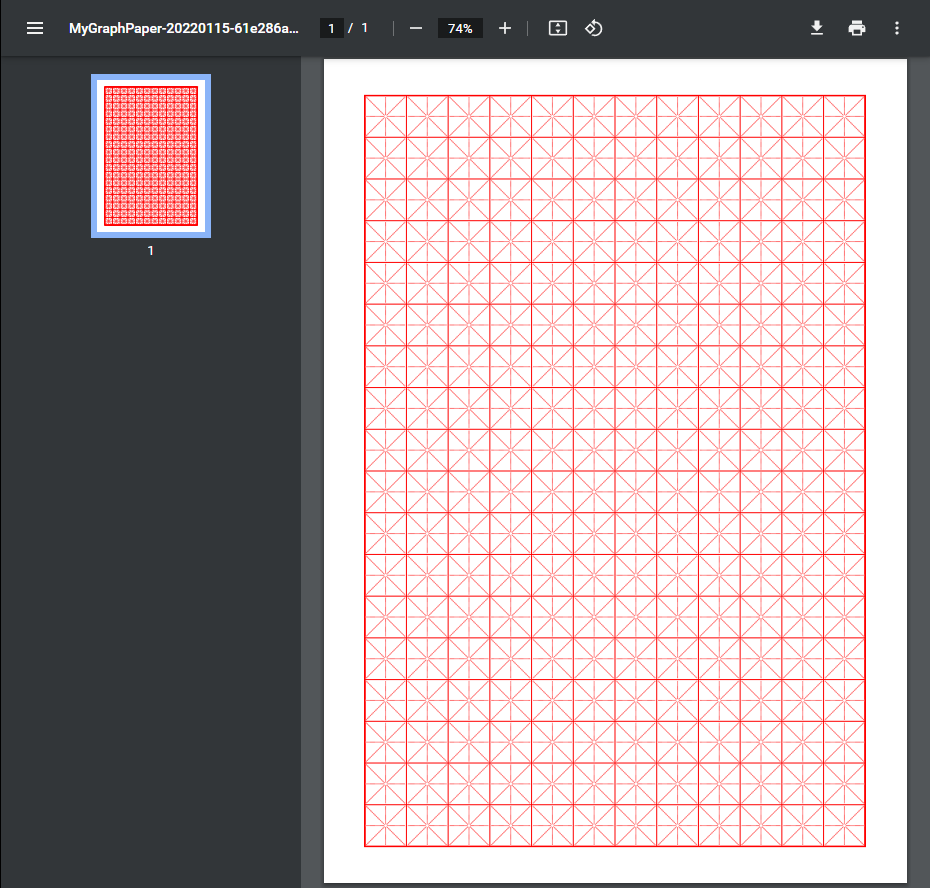Click the fit to page icon

point(558,28)
